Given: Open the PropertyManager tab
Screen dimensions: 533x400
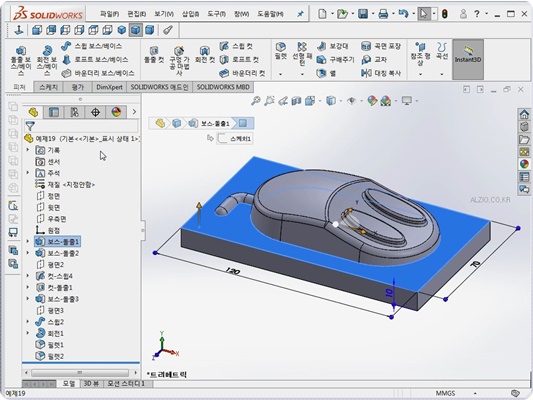Looking at the screenshot, I should coord(54,112).
